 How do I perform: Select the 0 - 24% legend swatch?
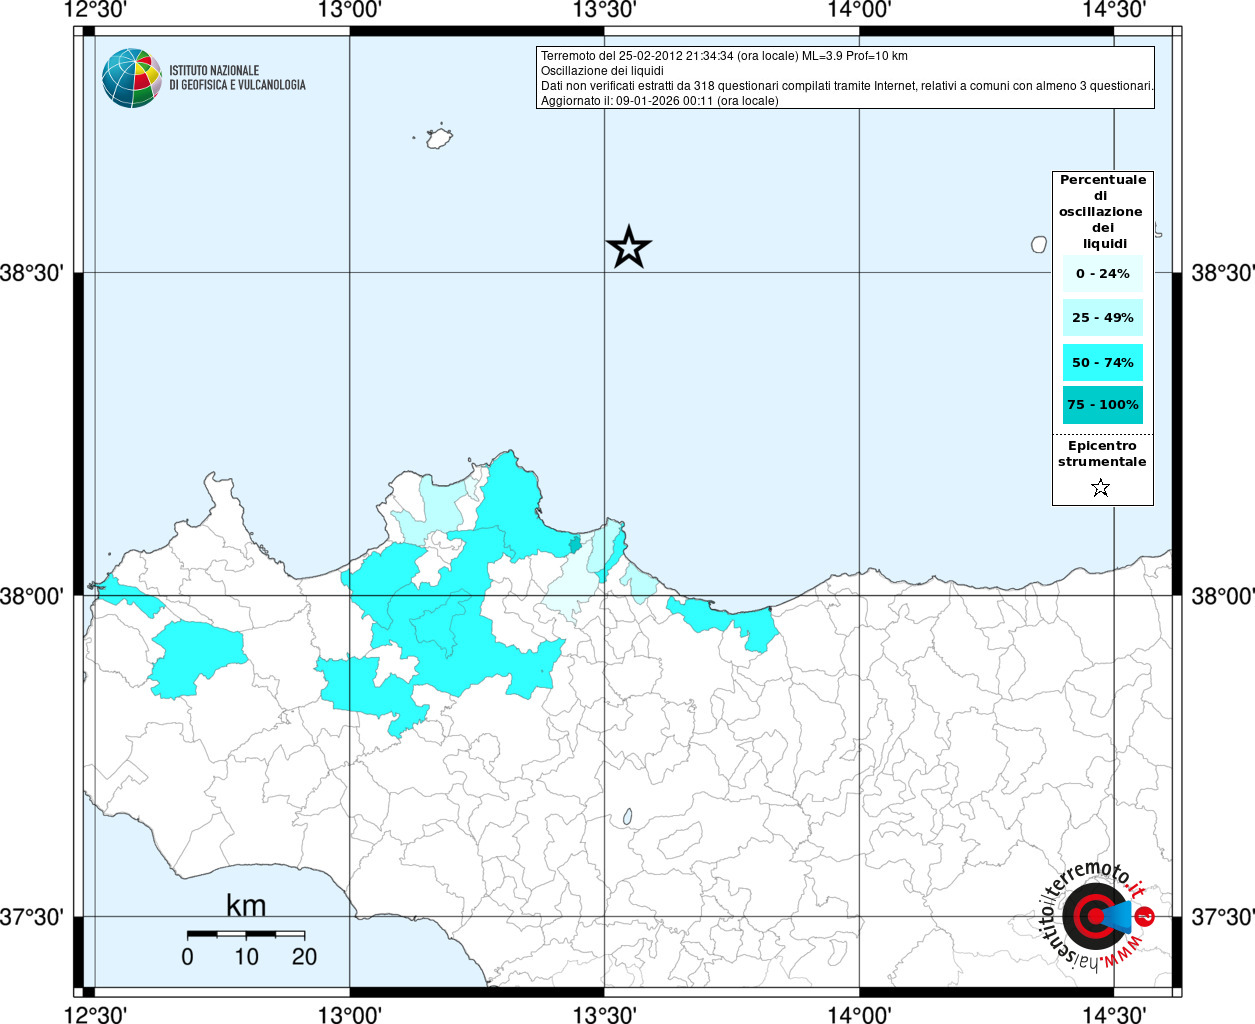1103,274
